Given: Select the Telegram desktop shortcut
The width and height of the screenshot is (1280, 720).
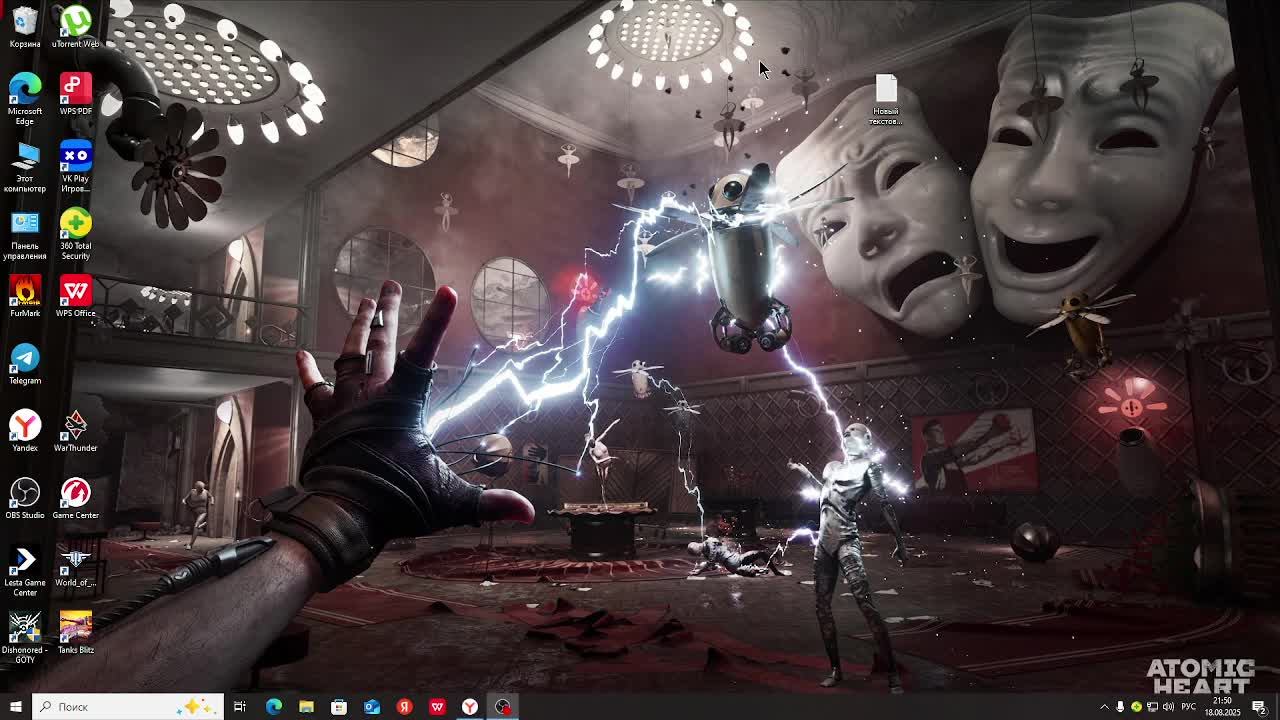Looking at the screenshot, I should [x=25, y=364].
